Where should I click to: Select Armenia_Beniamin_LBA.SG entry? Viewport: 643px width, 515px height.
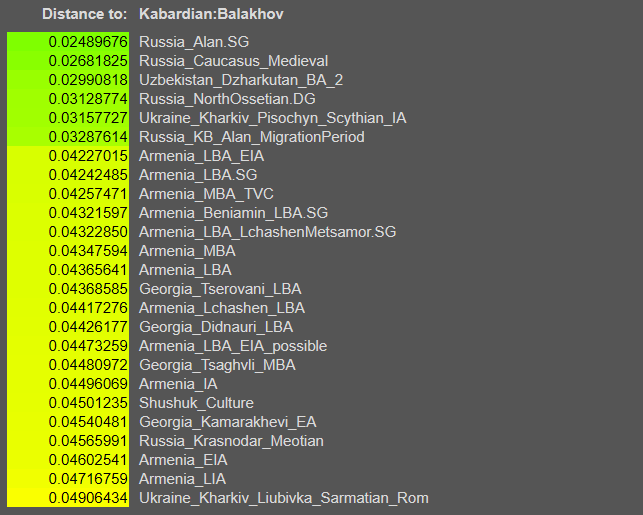coord(233,213)
